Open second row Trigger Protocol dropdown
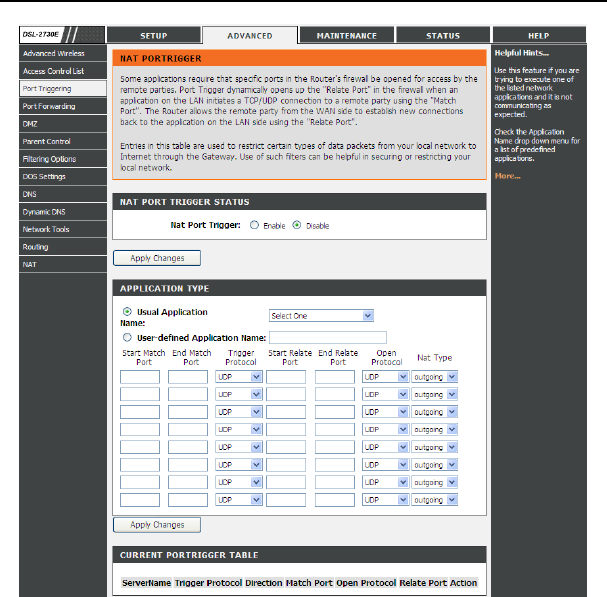This screenshot has width=607, height=597. (239, 394)
